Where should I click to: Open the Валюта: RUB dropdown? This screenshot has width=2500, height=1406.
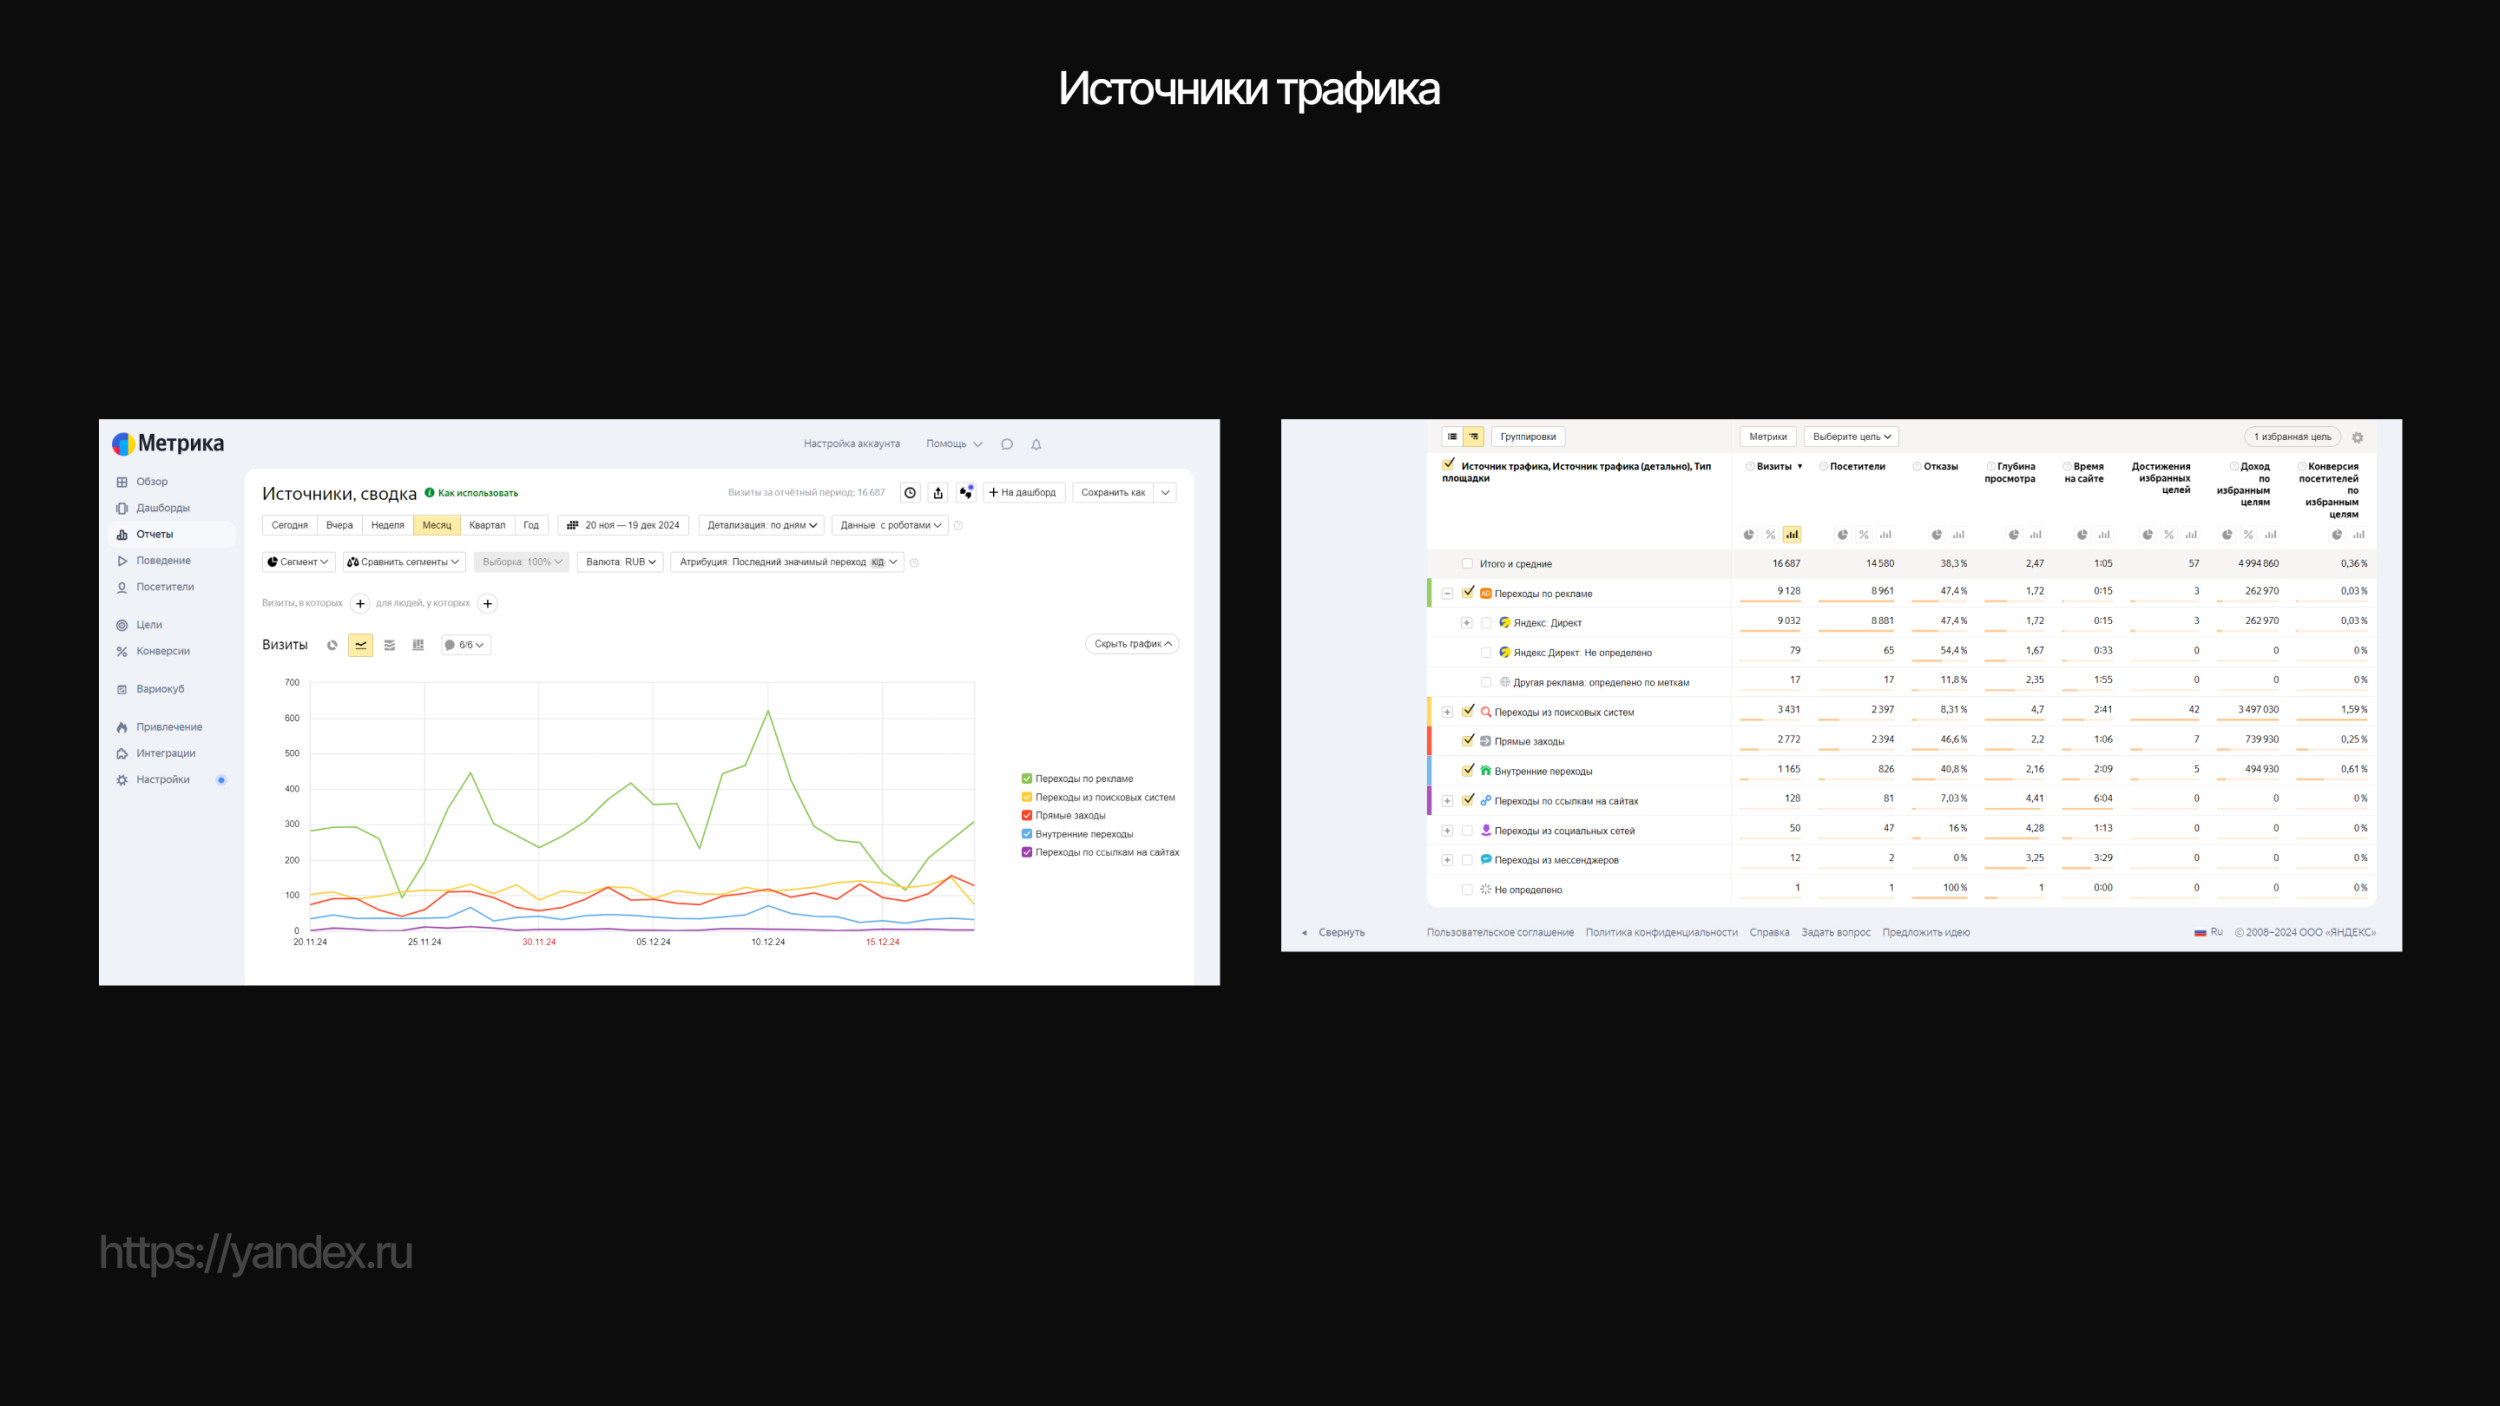pos(620,562)
